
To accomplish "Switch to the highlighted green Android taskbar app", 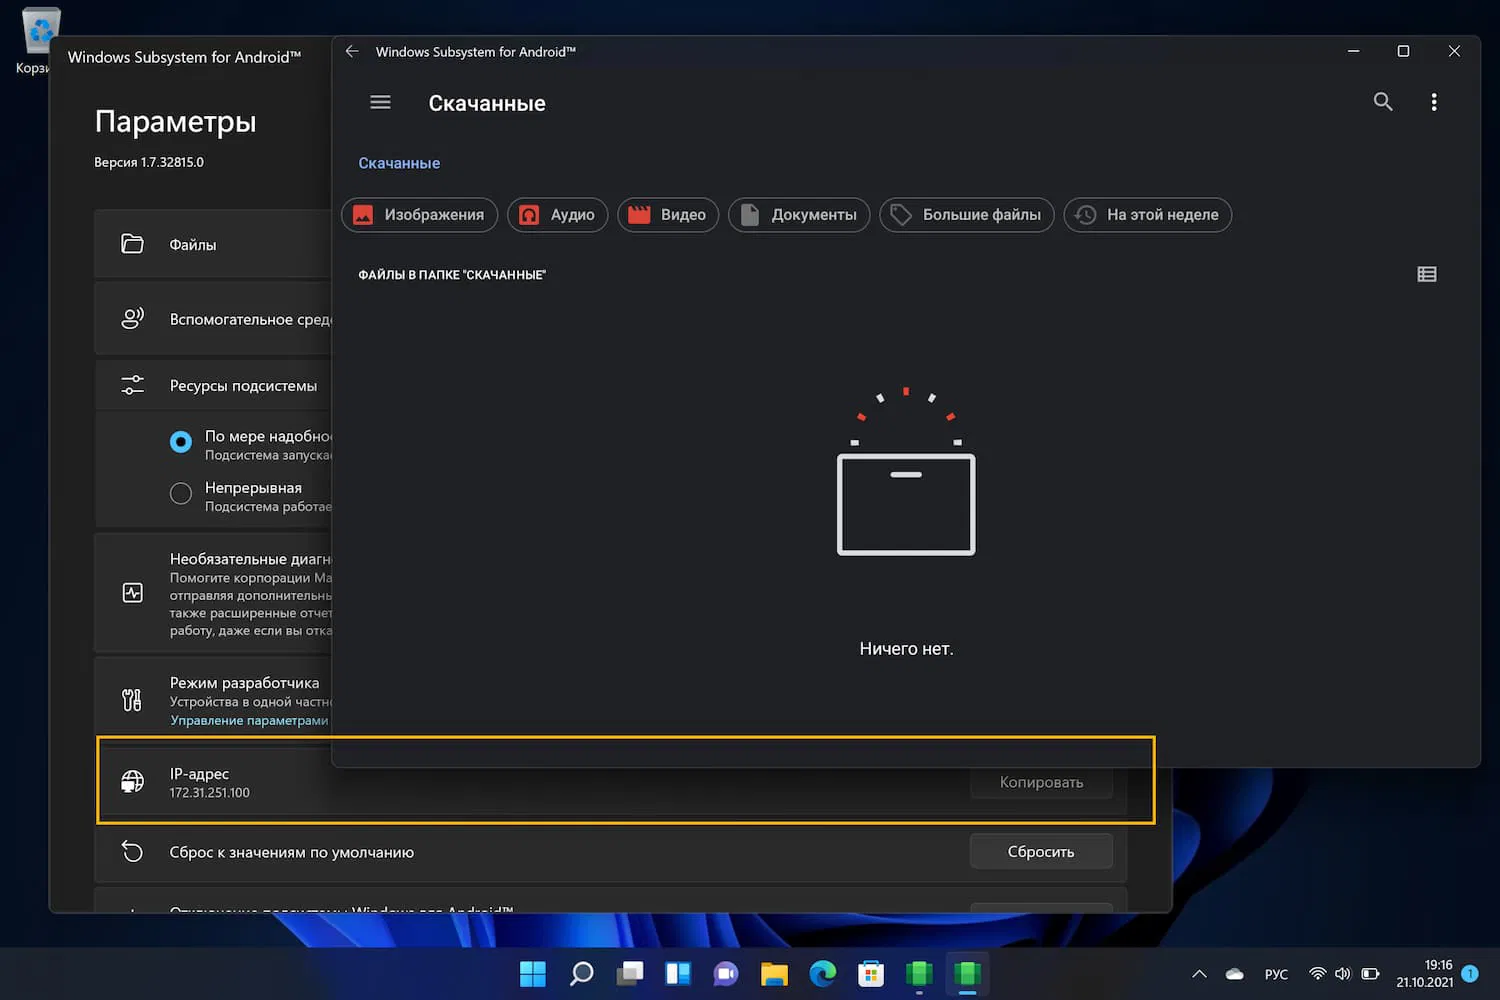I will [967, 973].
